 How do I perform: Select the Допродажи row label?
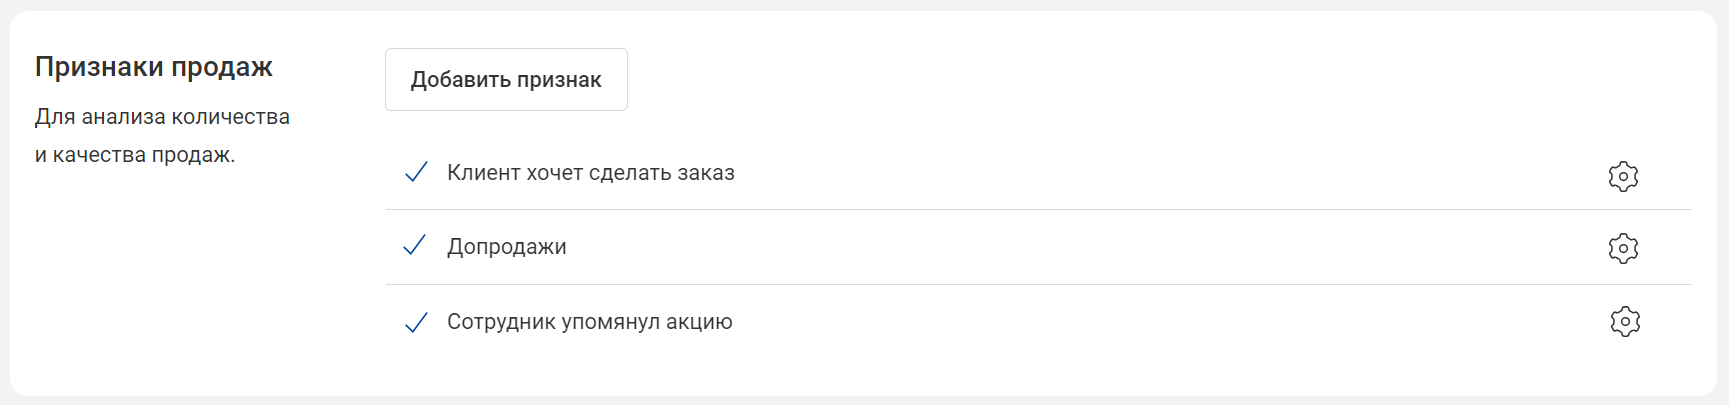pos(507,247)
